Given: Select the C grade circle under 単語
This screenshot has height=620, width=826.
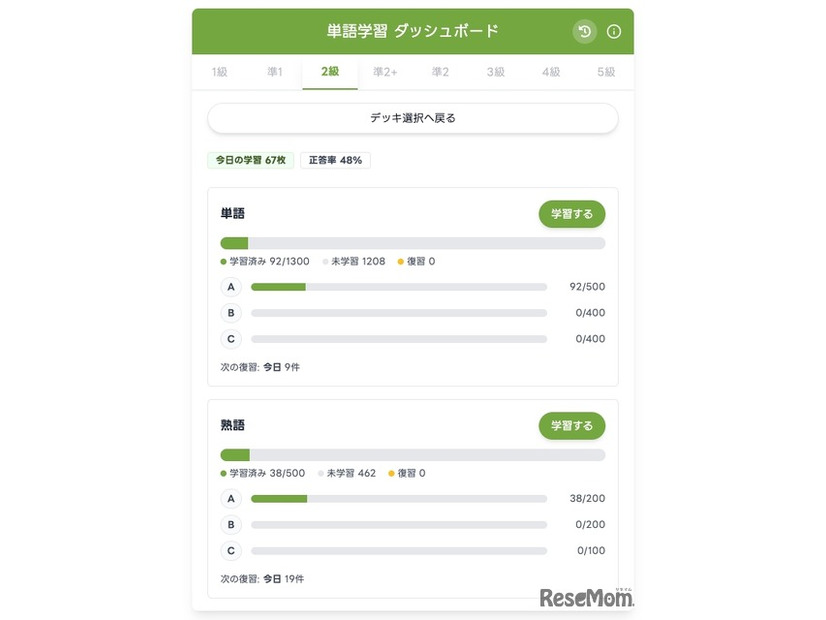Looking at the screenshot, I should point(231,339).
